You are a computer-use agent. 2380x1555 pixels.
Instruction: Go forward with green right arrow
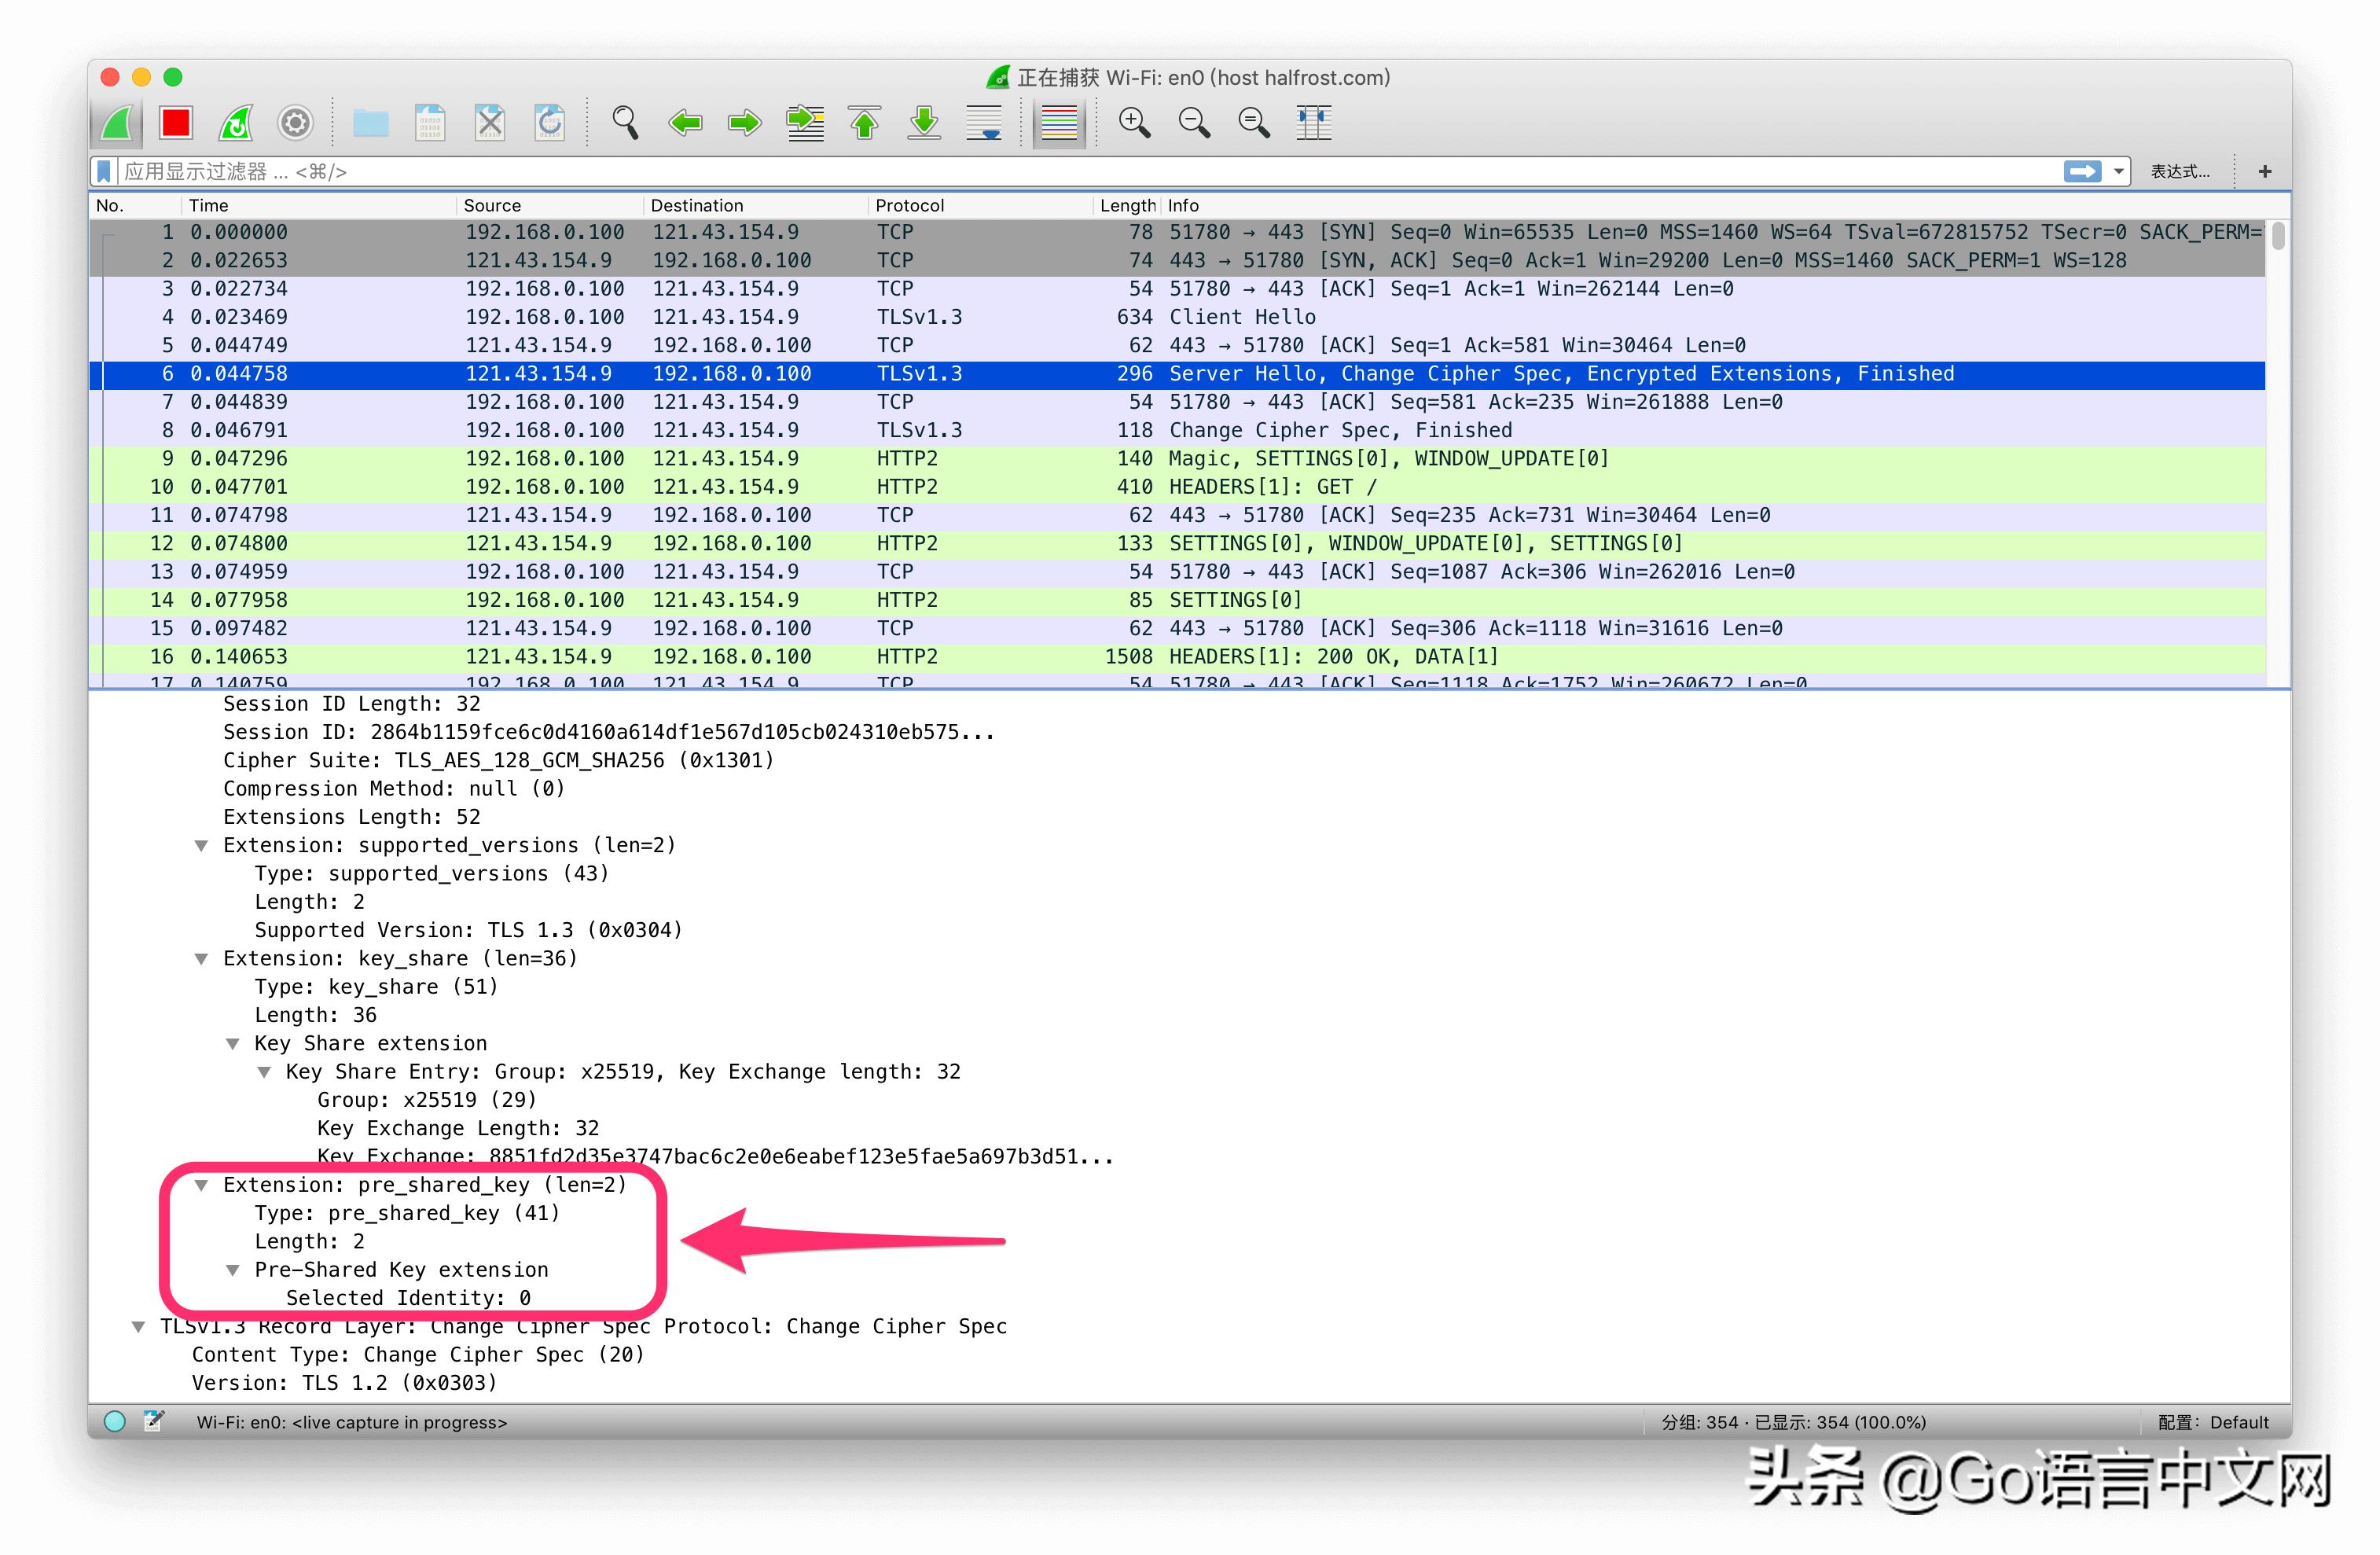pyautogui.click(x=744, y=123)
